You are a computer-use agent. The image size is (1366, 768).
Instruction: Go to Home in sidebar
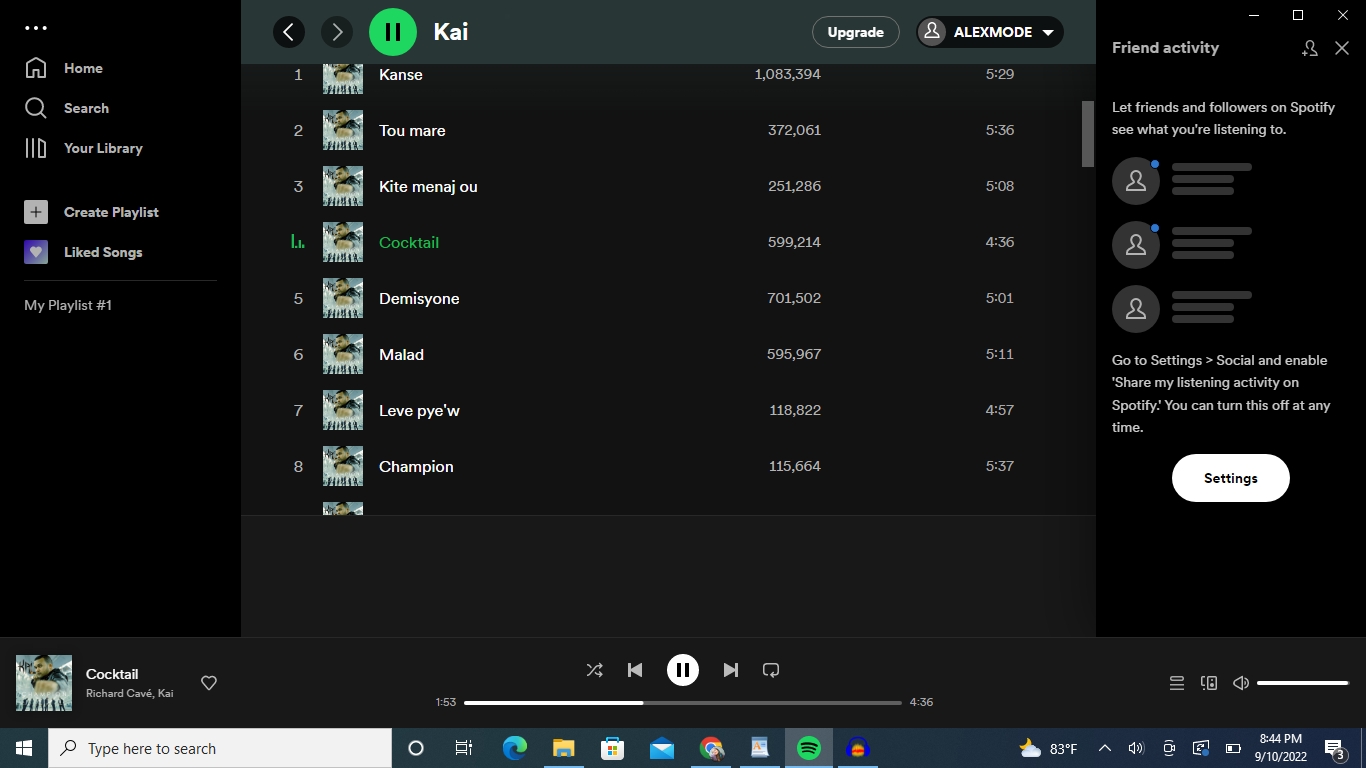point(64,68)
